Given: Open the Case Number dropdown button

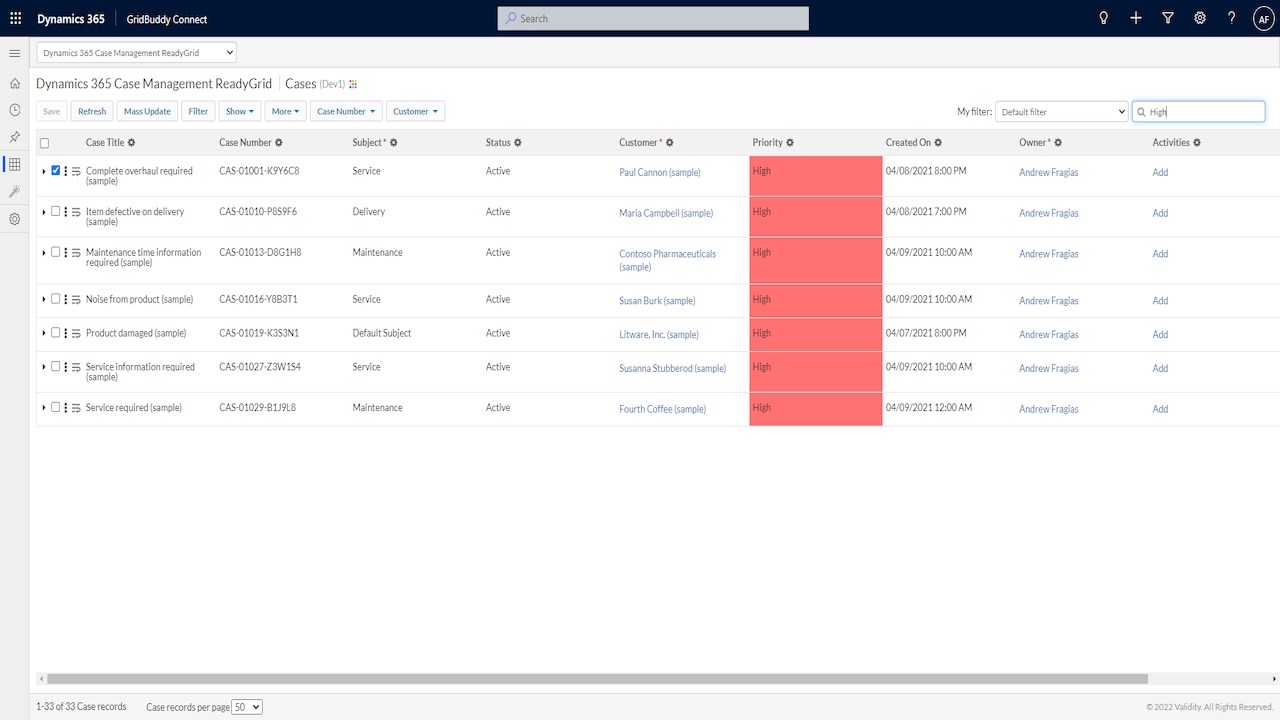Looking at the screenshot, I should [x=346, y=111].
